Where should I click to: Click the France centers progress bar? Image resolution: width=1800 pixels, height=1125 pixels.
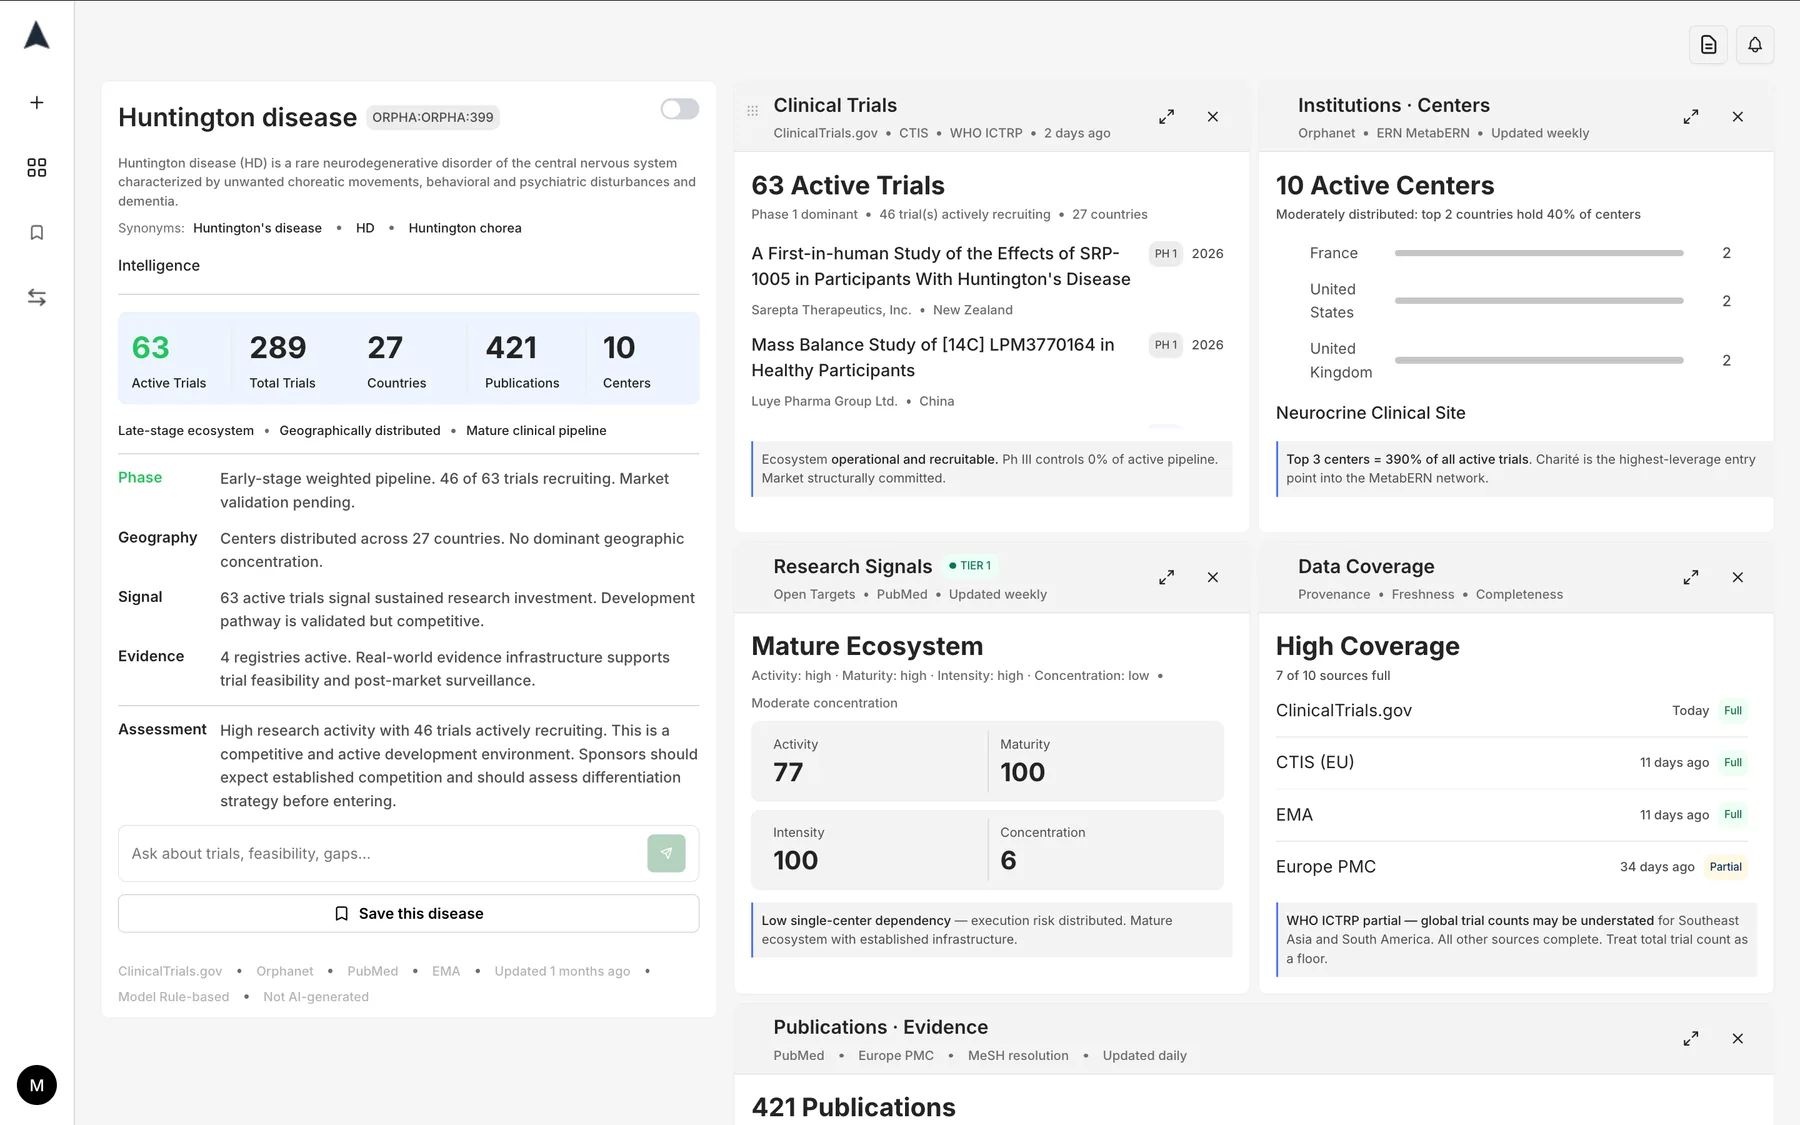(1539, 253)
